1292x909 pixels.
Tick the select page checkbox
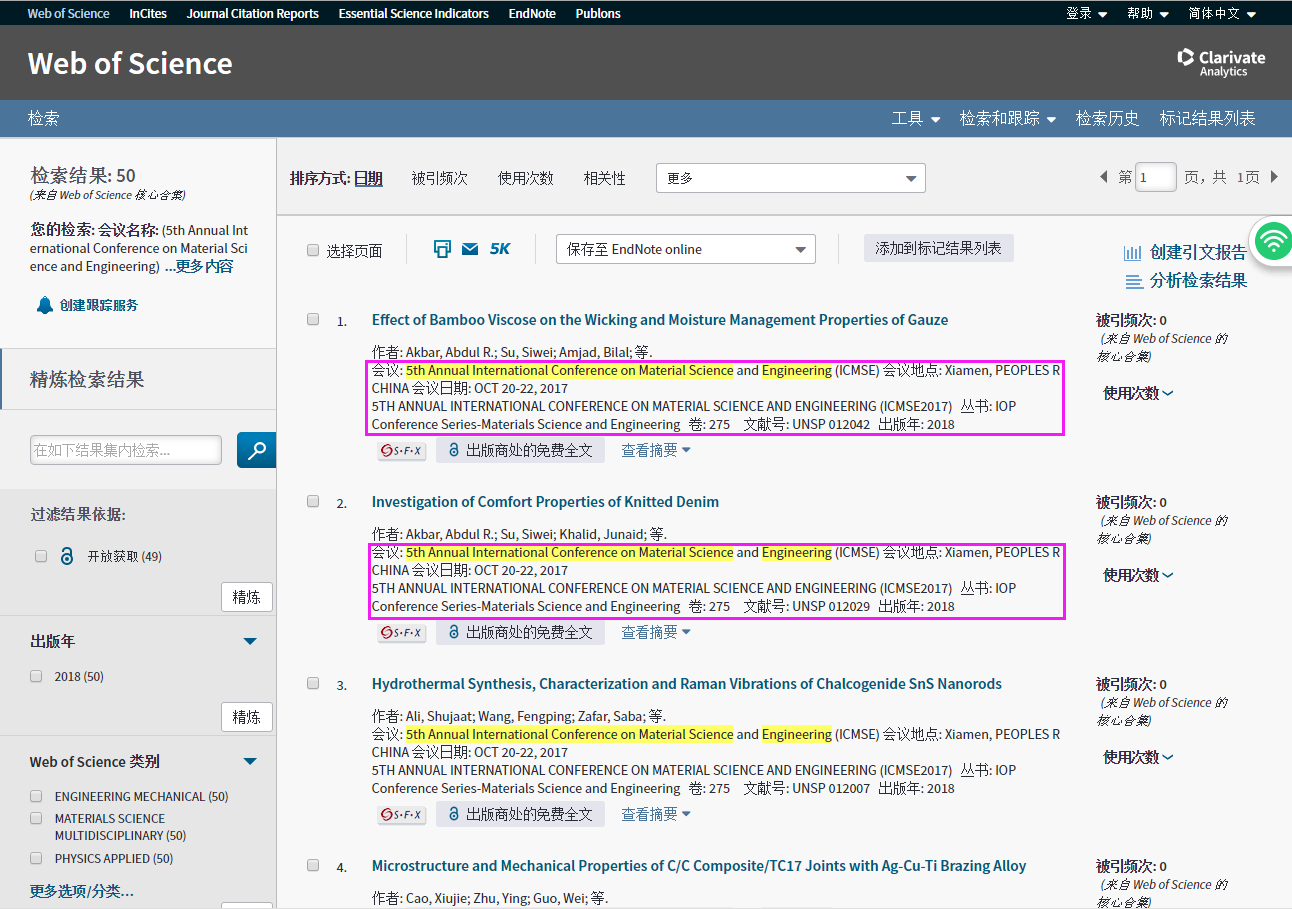point(313,250)
